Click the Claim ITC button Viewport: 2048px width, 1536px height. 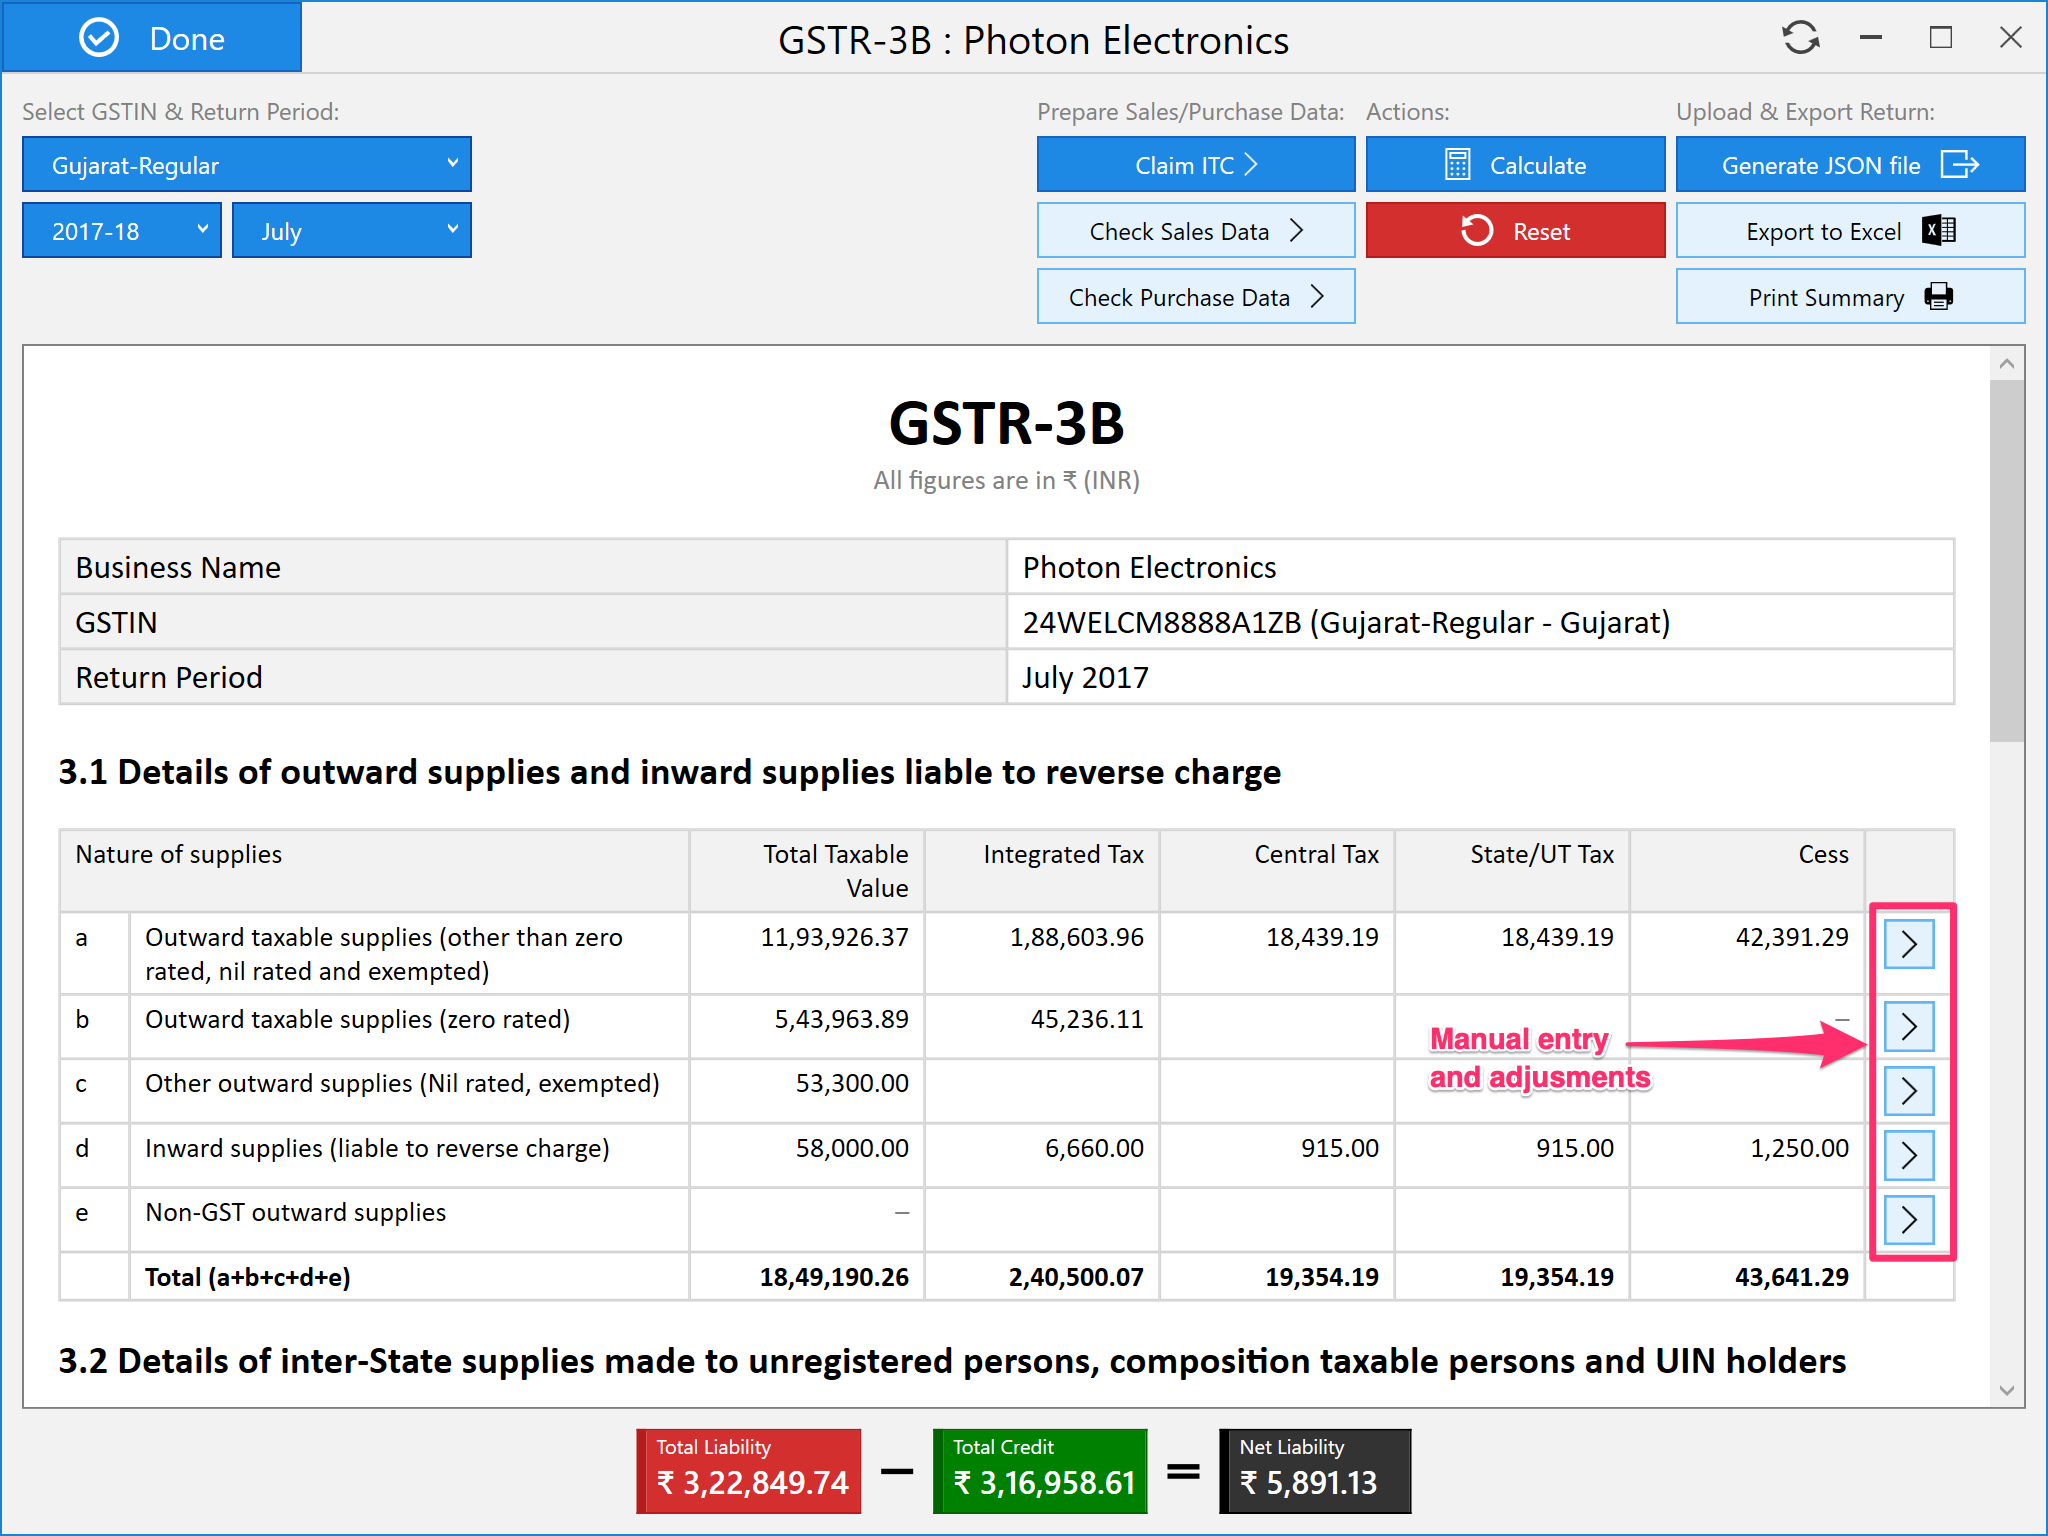[1196, 165]
